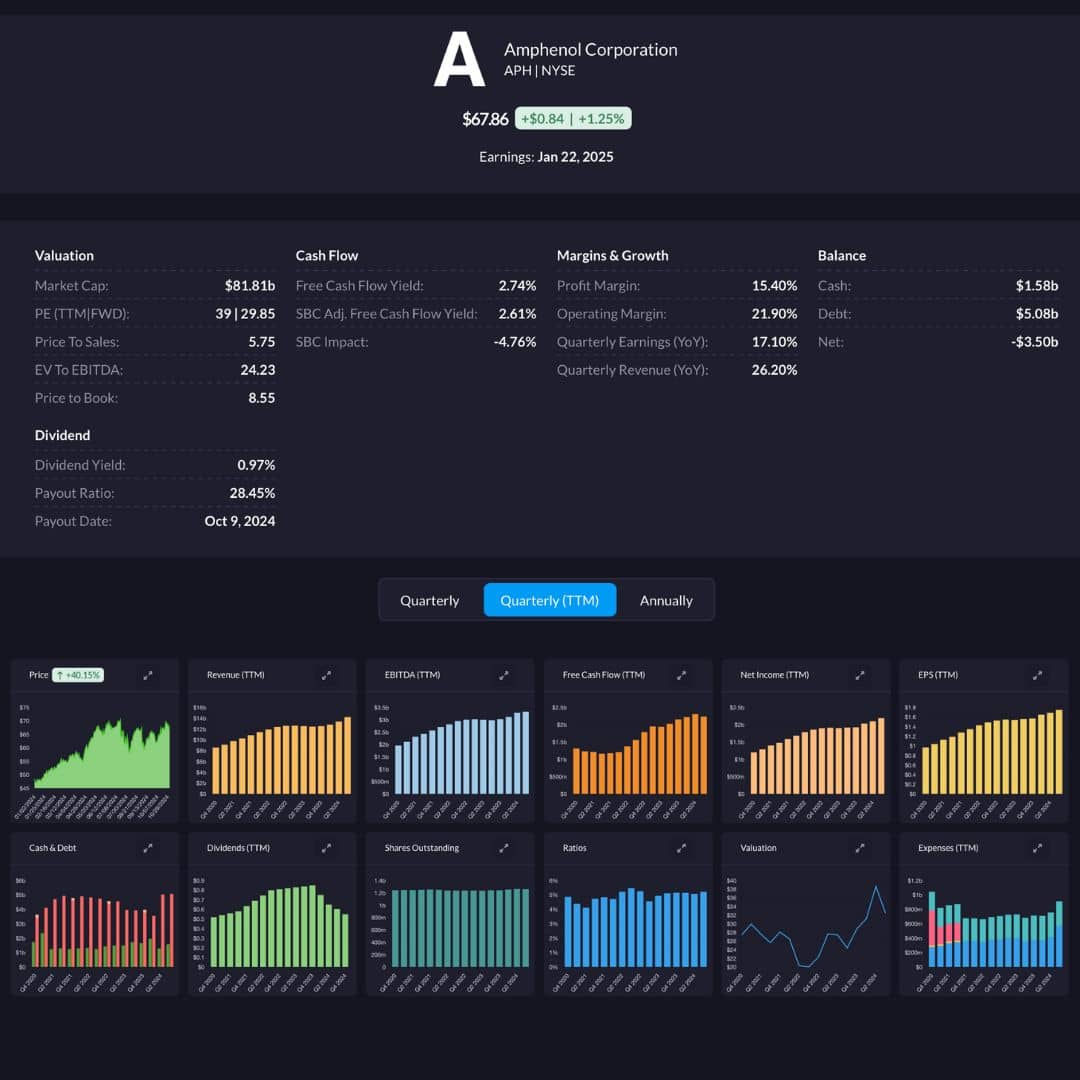This screenshot has width=1080, height=1080.
Task: Click the Price to Book value 8.55
Action: 262,398
